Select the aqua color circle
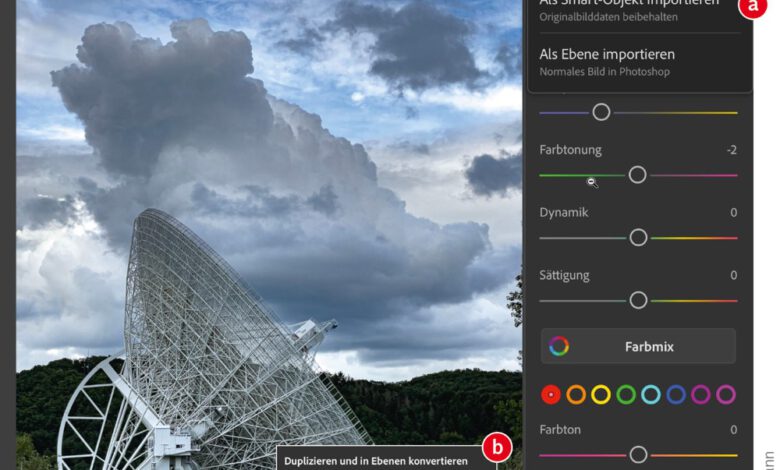The image size is (780, 470). coord(651,394)
